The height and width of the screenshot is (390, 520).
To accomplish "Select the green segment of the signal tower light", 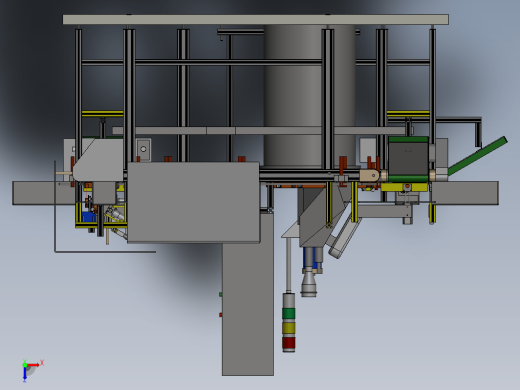I will click(x=289, y=314).
